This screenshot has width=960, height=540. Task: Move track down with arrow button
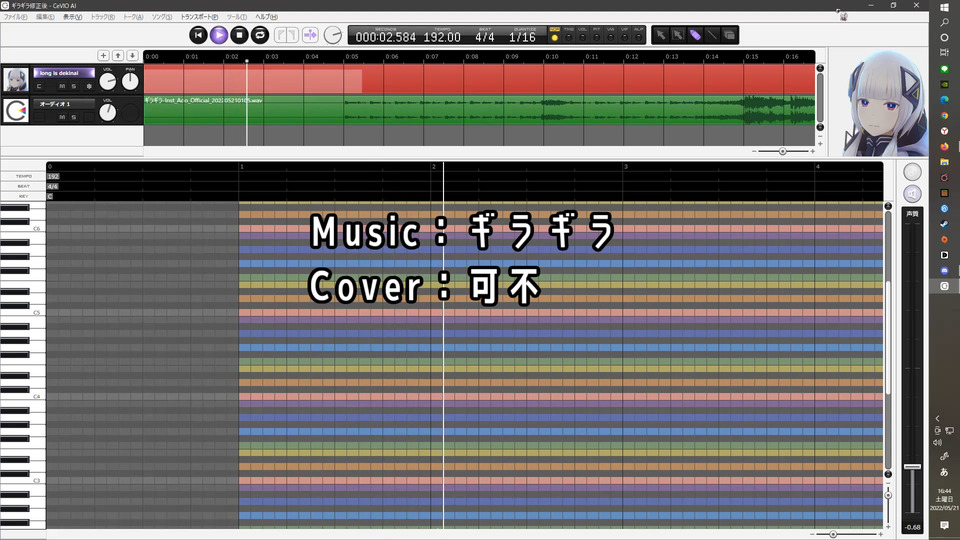[x=132, y=55]
